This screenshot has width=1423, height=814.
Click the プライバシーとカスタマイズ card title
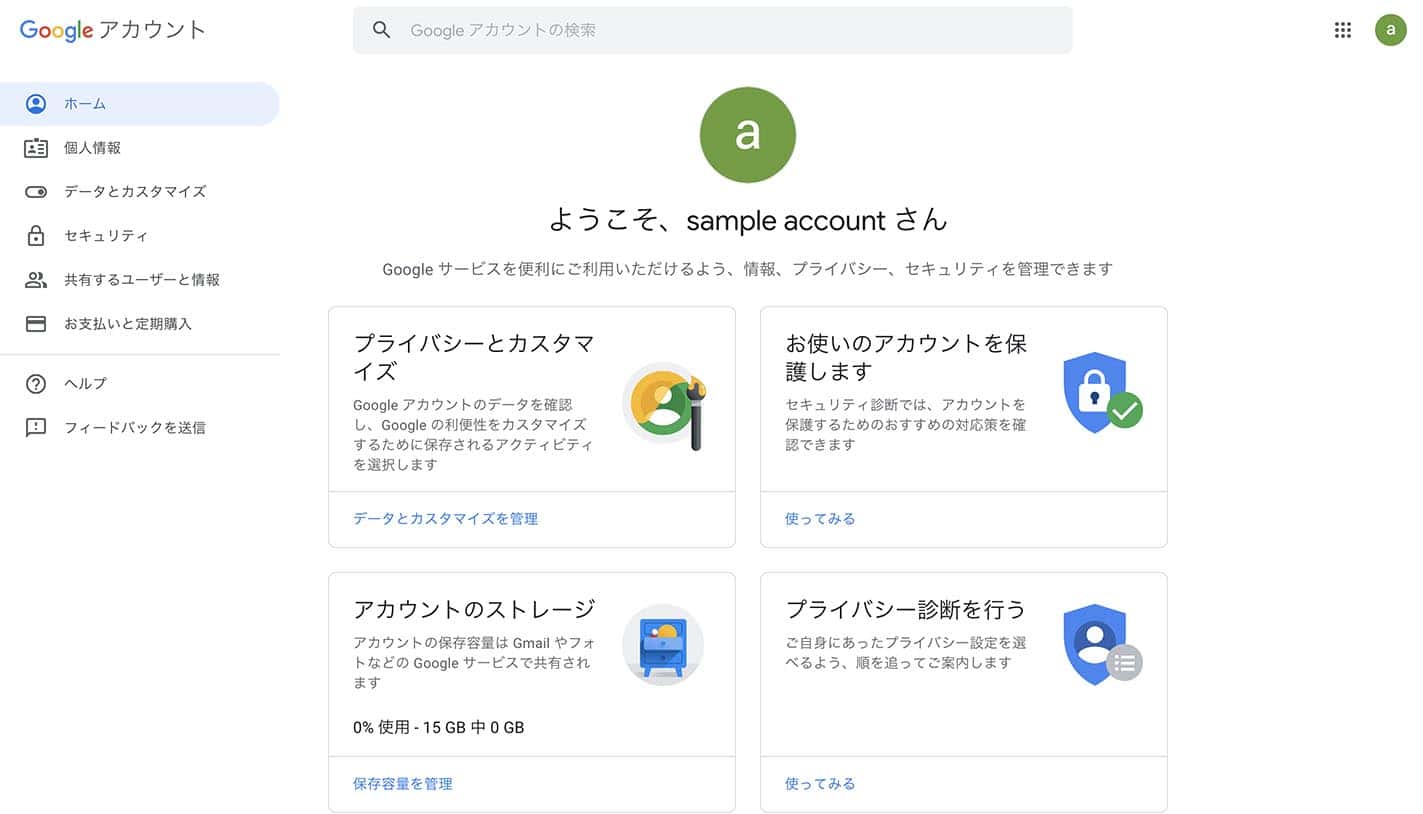[474, 358]
